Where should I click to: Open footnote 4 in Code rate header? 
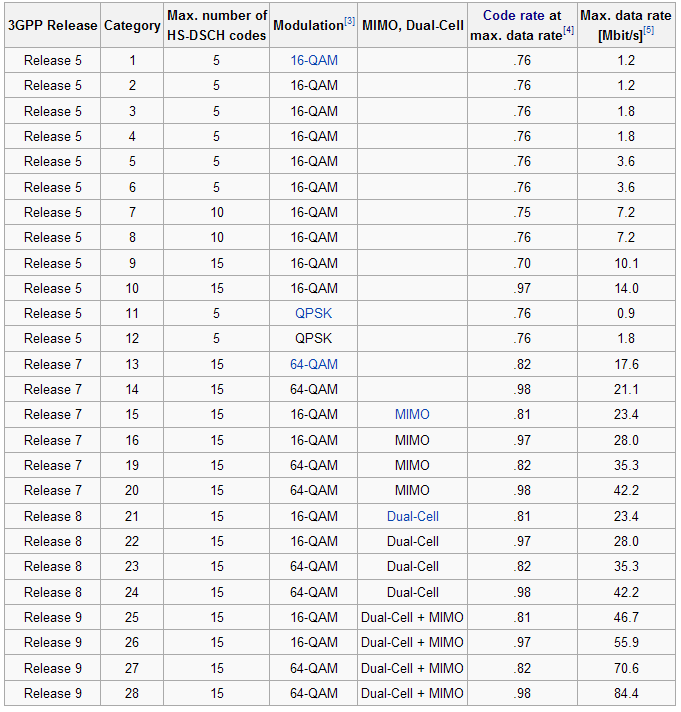click(568, 30)
